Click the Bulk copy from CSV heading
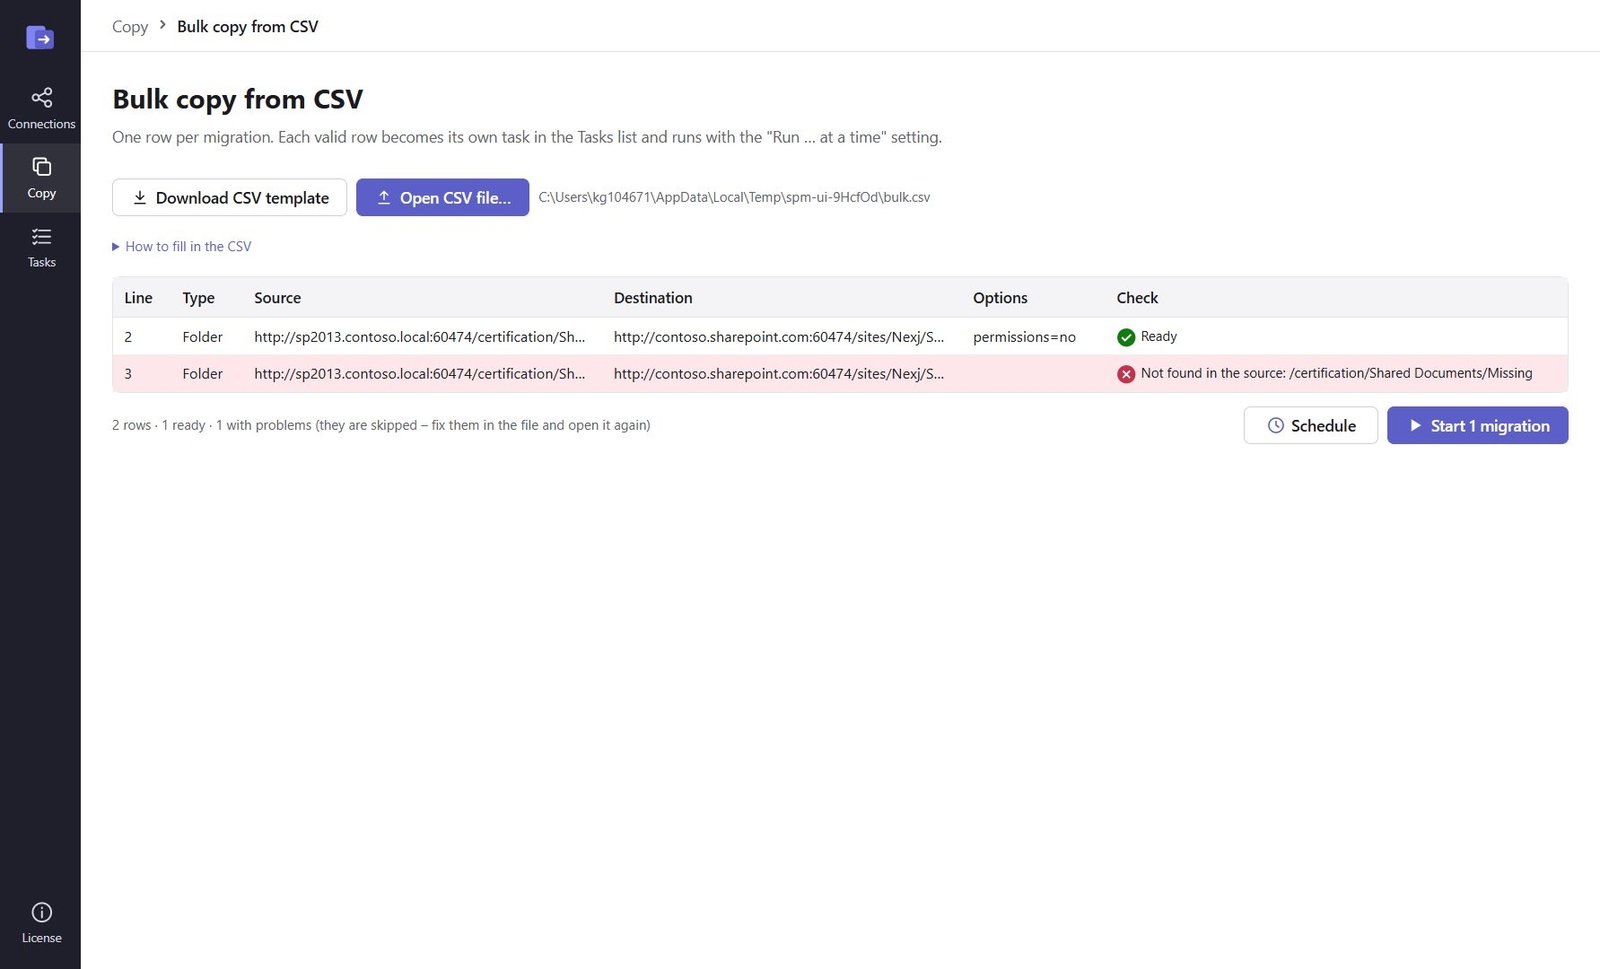This screenshot has width=1600, height=969. click(x=237, y=99)
